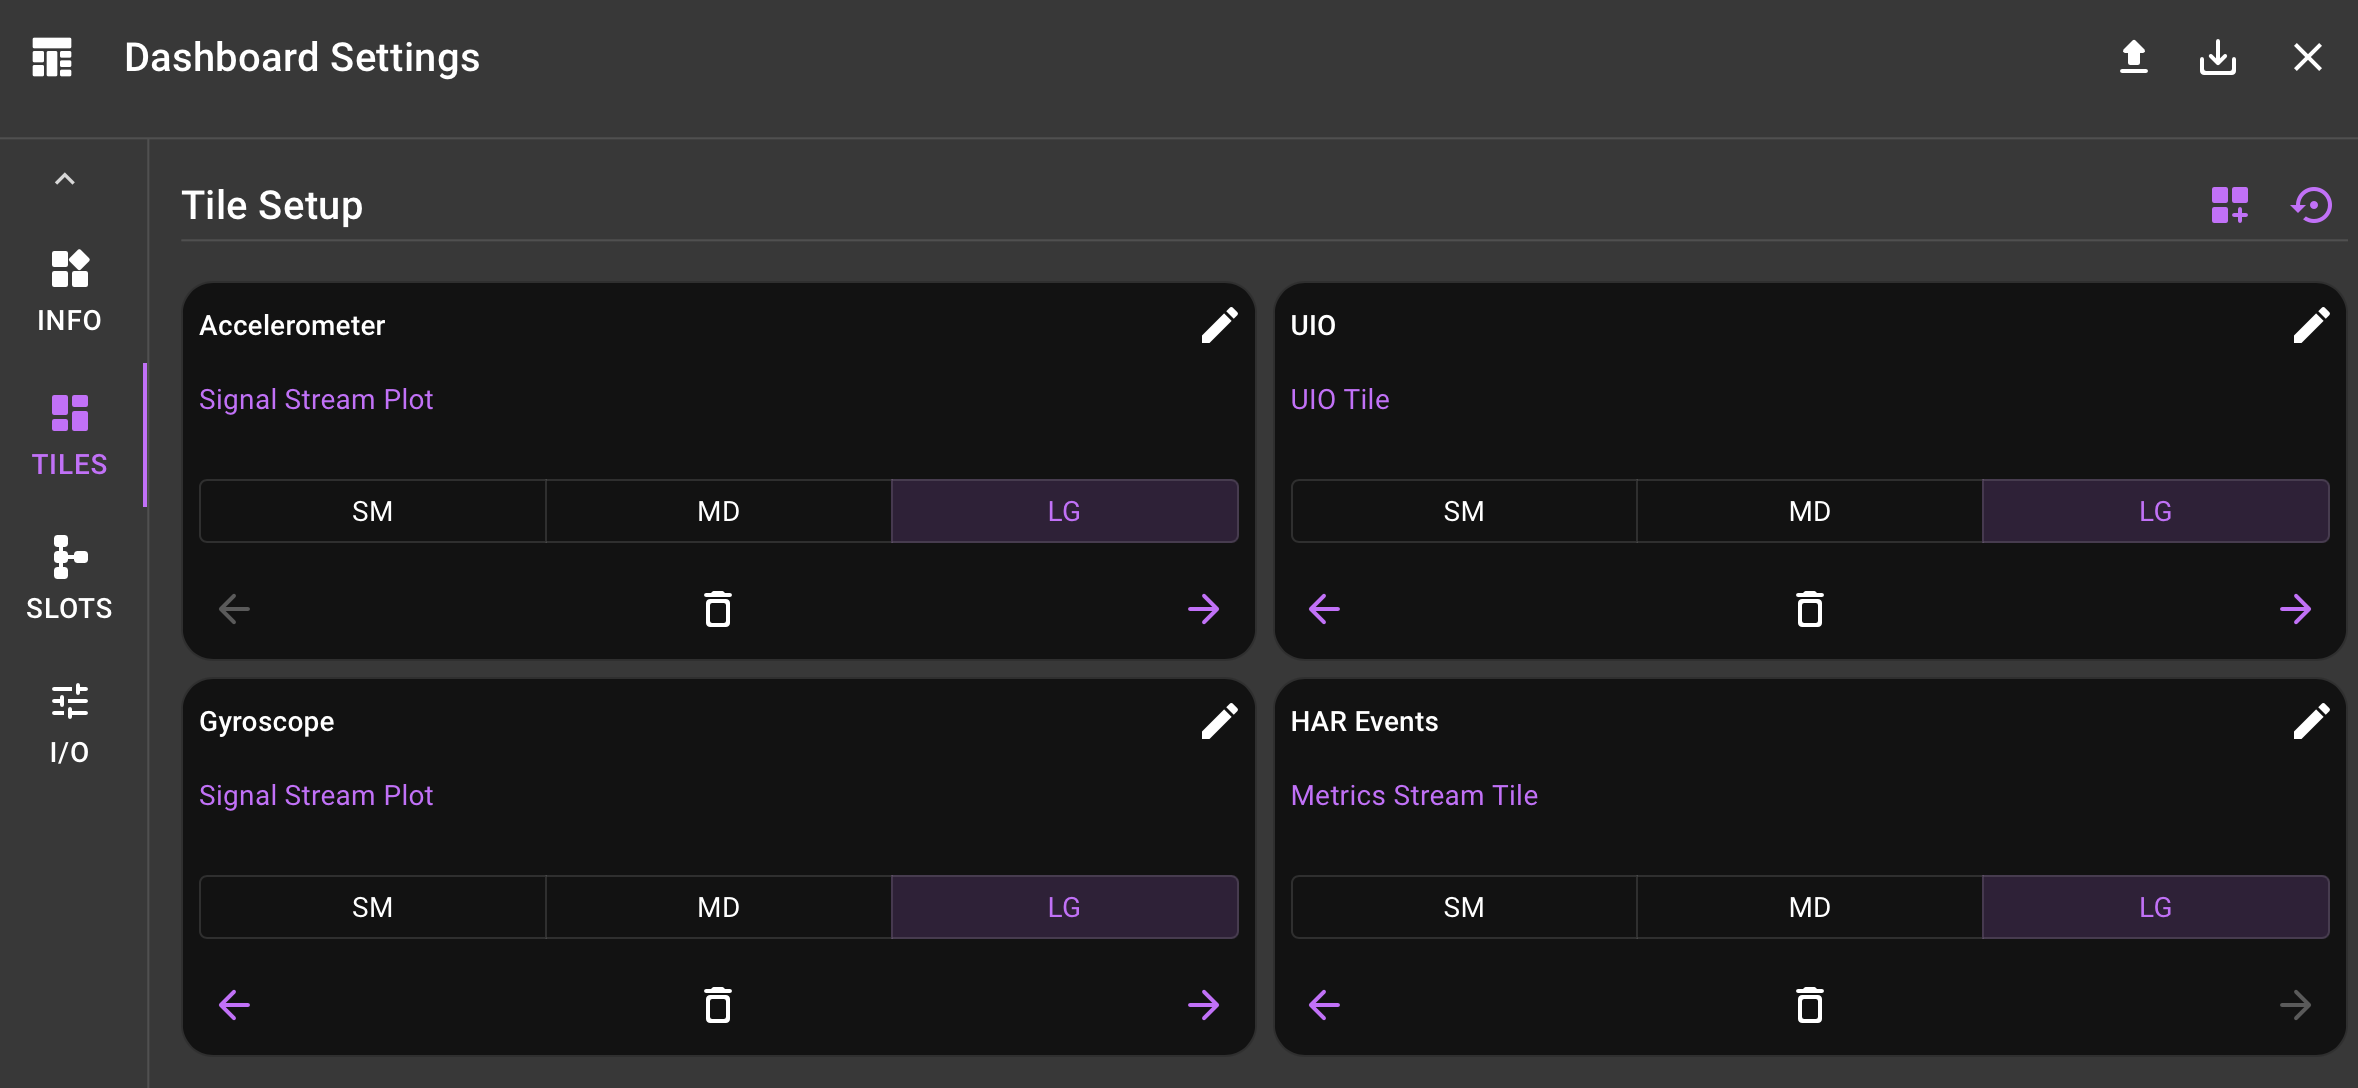Click the Accelerometer tile title
This screenshot has width=2358, height=1088.
tap(292, 325)
